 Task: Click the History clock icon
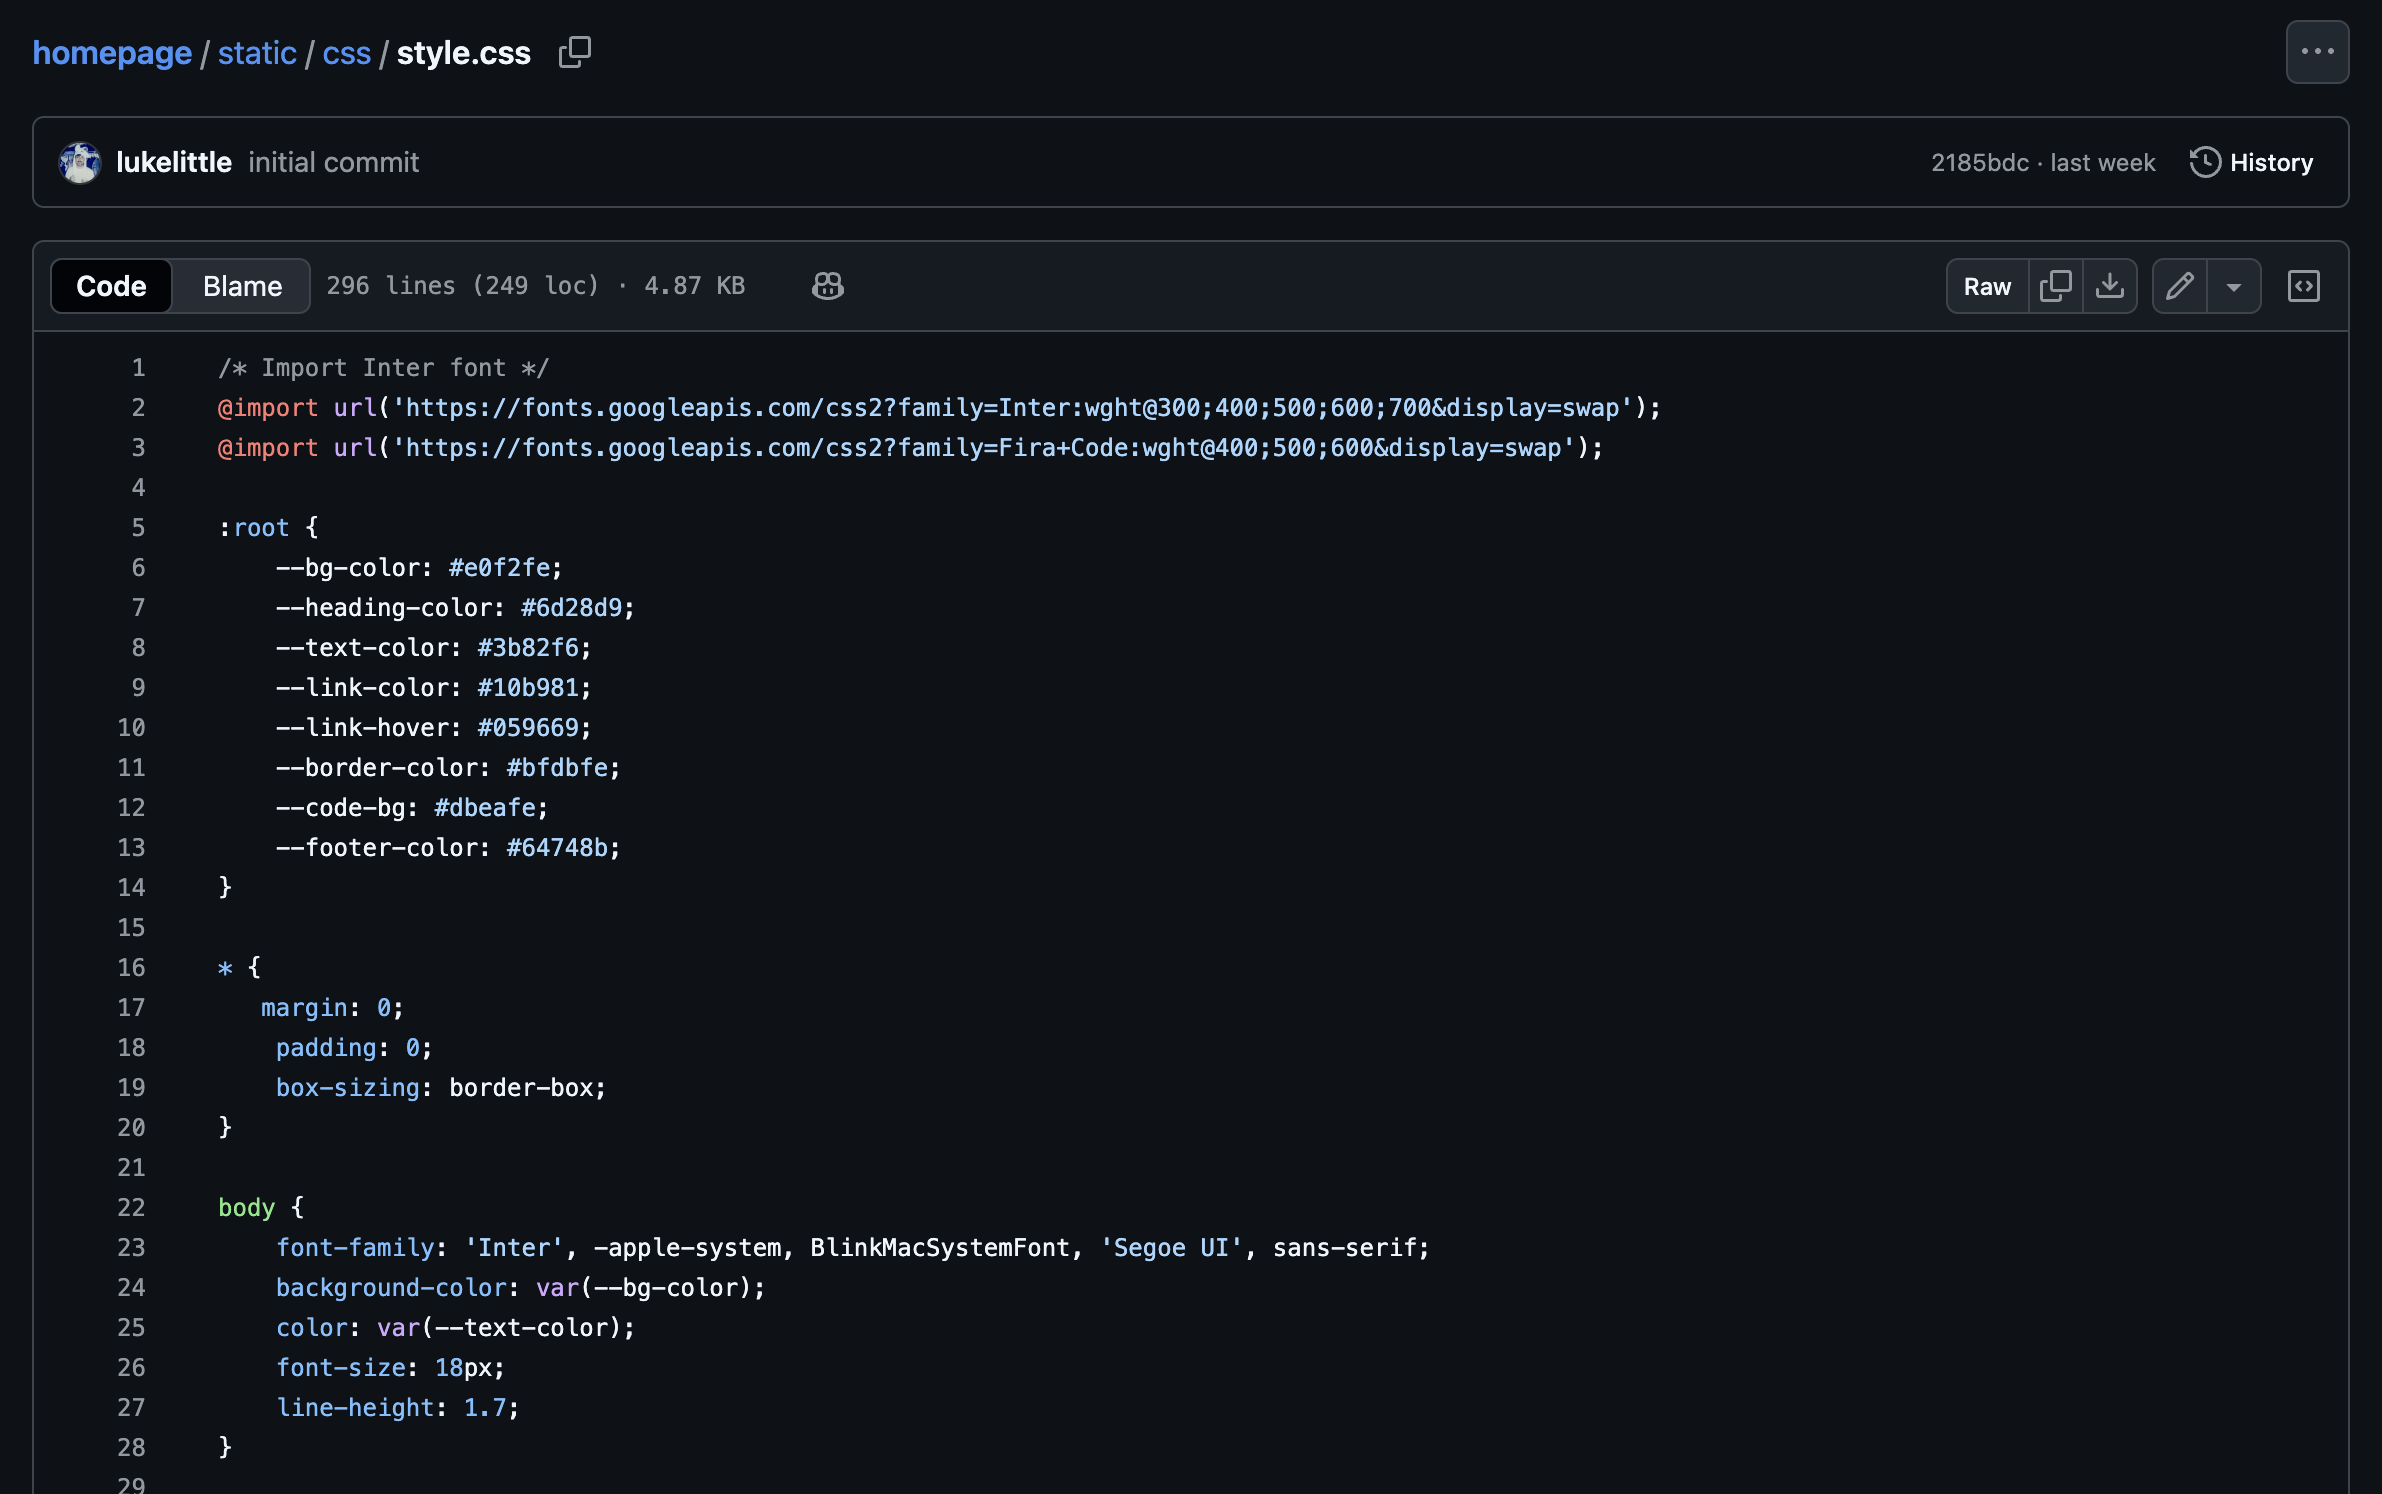[2204, 162]
